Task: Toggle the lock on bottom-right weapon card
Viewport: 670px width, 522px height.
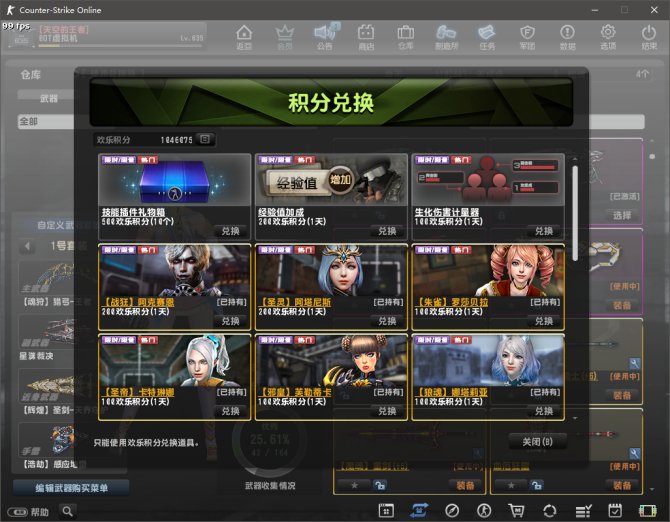Action: 537,485
